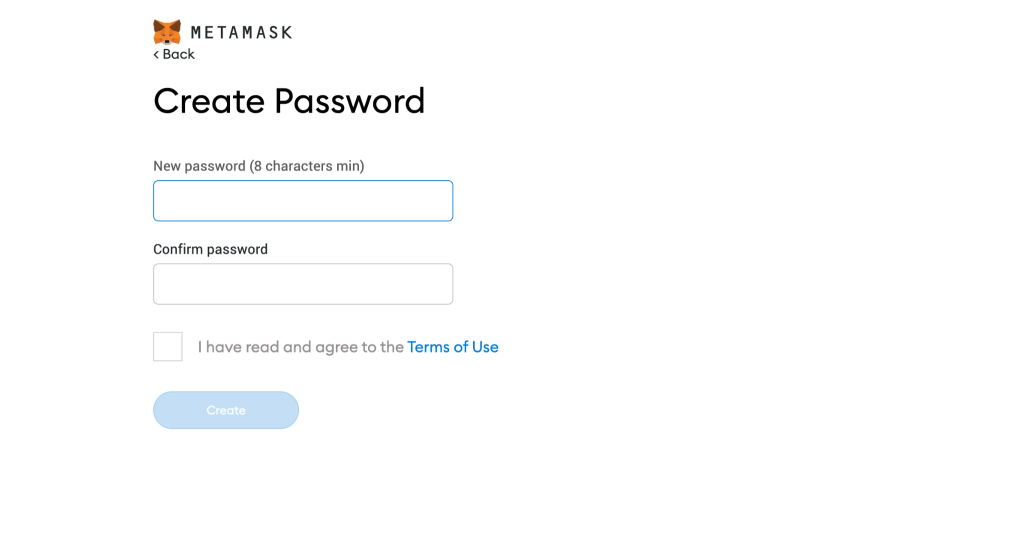Click the back chevron arrow
This screenshot has width=1024, height=550.
[156, 54]
